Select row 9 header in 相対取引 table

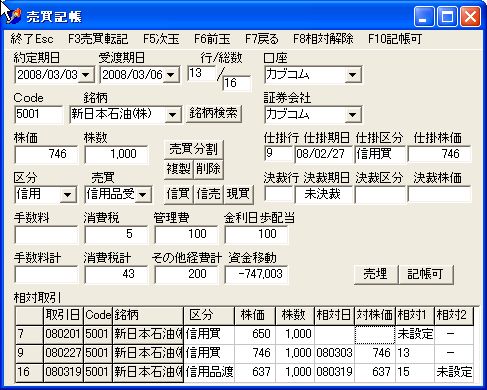point(29,353)
